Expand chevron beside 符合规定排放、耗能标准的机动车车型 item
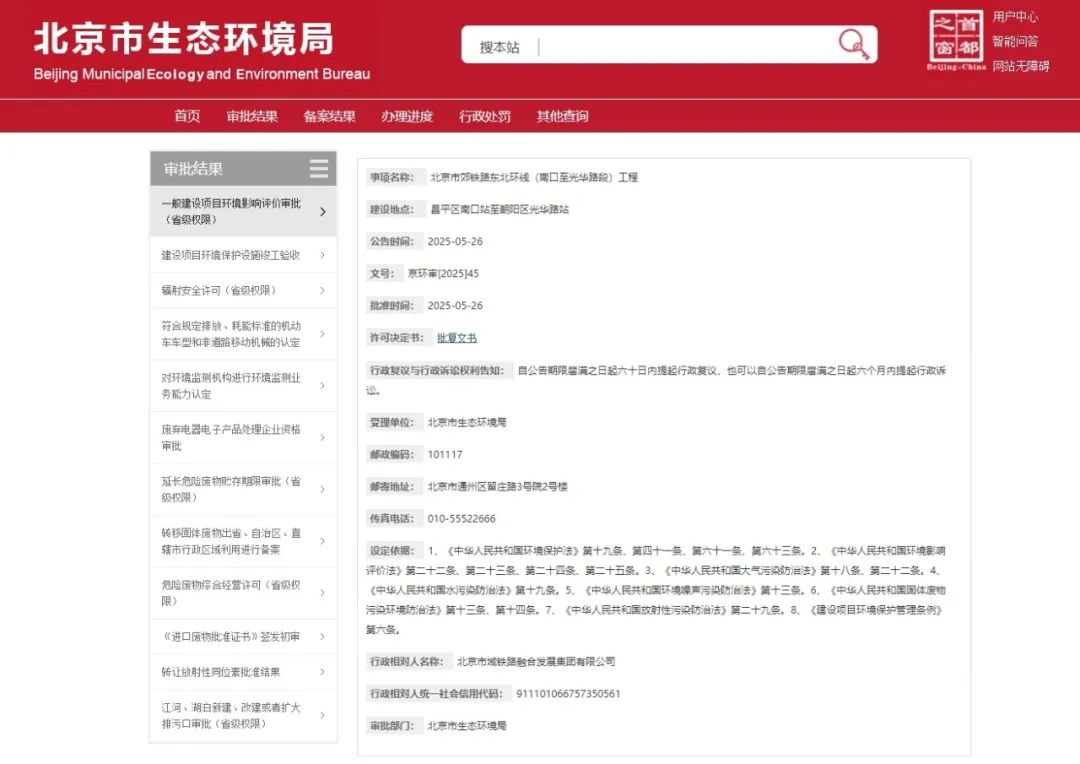 (322, 334)
